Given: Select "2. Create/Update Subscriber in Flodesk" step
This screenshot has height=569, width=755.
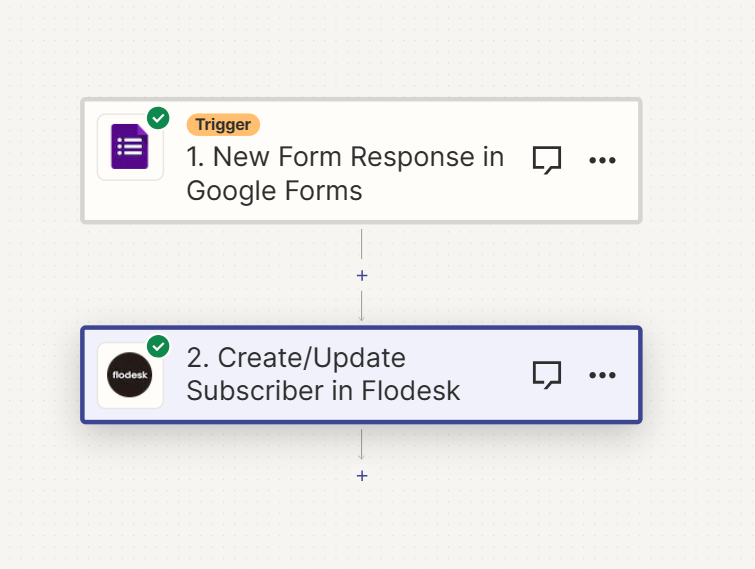Looking at the screenshot, I should coord(361,375).
